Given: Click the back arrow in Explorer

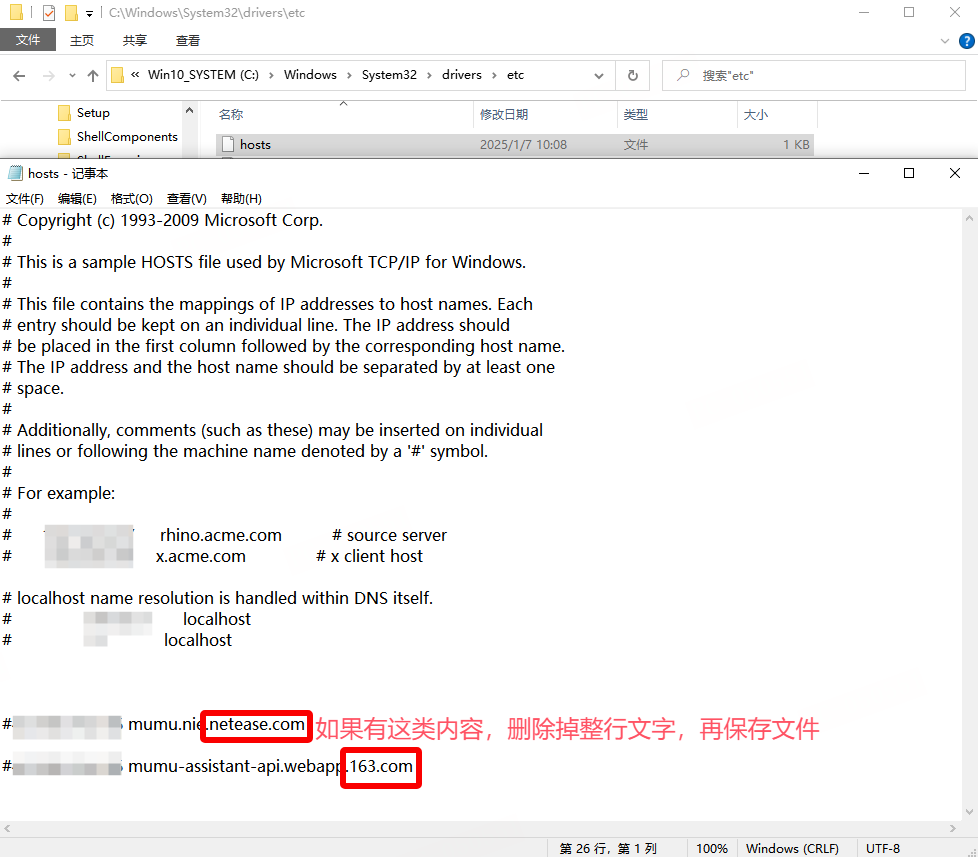Looking at the screenshot, I should (x=18, y=76).
